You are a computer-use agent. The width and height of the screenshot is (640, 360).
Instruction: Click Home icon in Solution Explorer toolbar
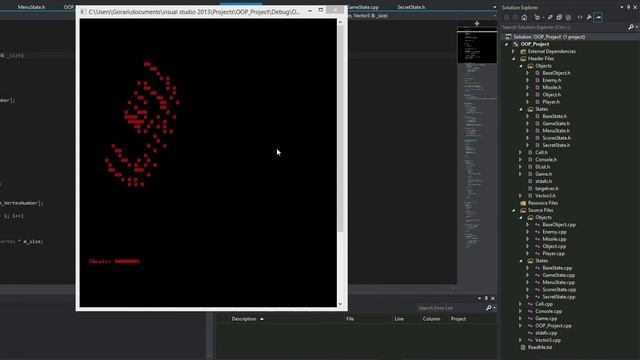pos(524,17)
